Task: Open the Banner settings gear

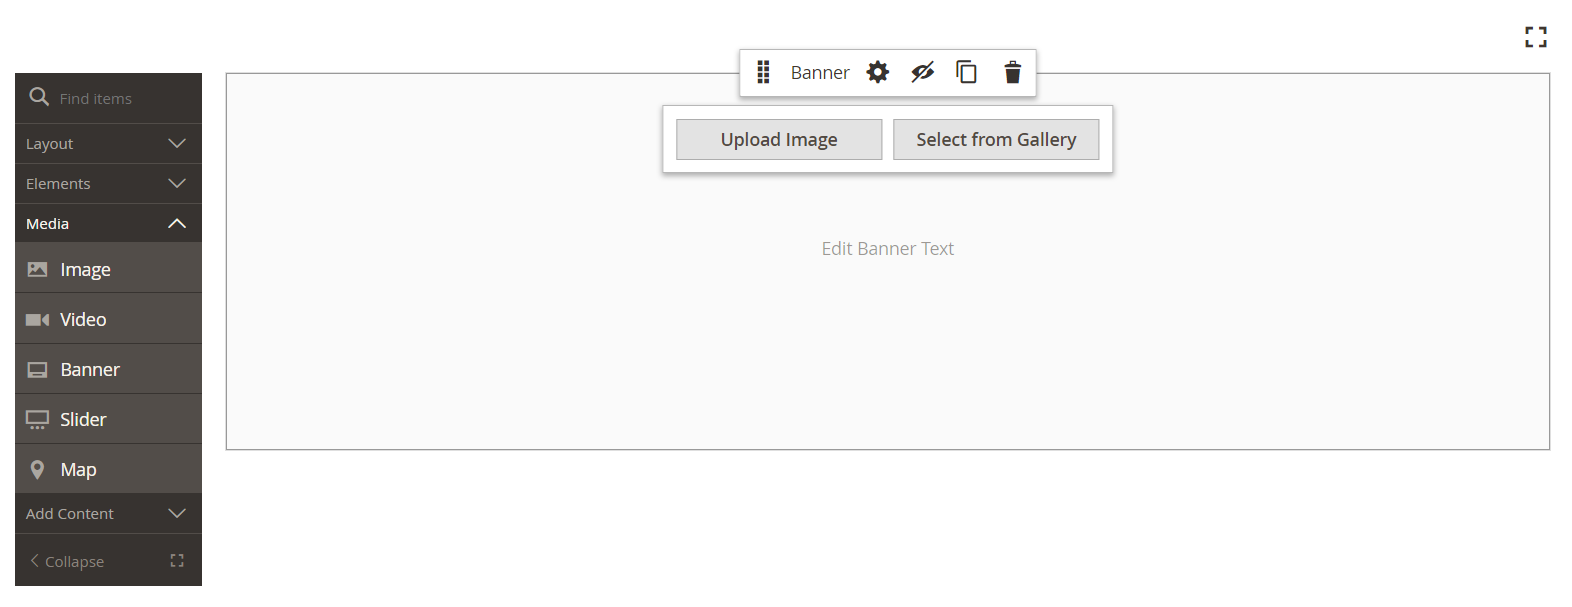Action: 877,72
